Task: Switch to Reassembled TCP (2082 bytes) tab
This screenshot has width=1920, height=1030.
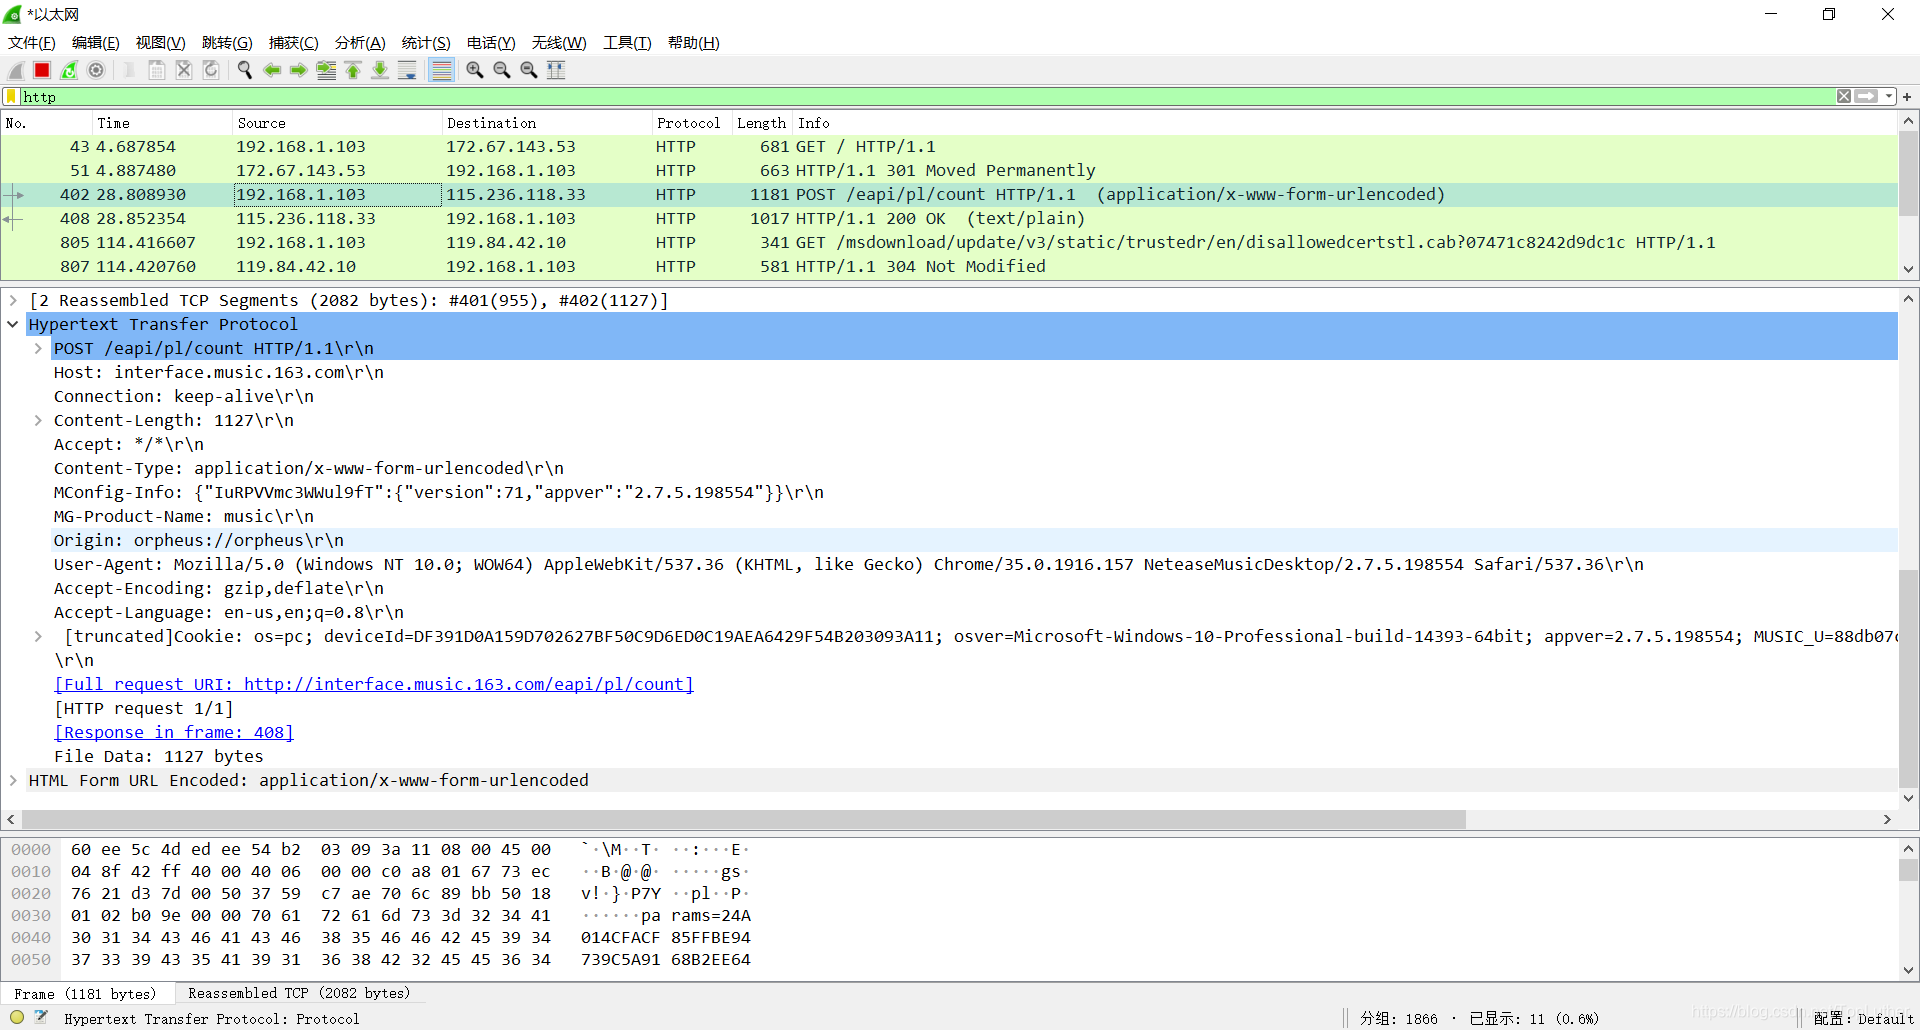Action: [299, 993]
